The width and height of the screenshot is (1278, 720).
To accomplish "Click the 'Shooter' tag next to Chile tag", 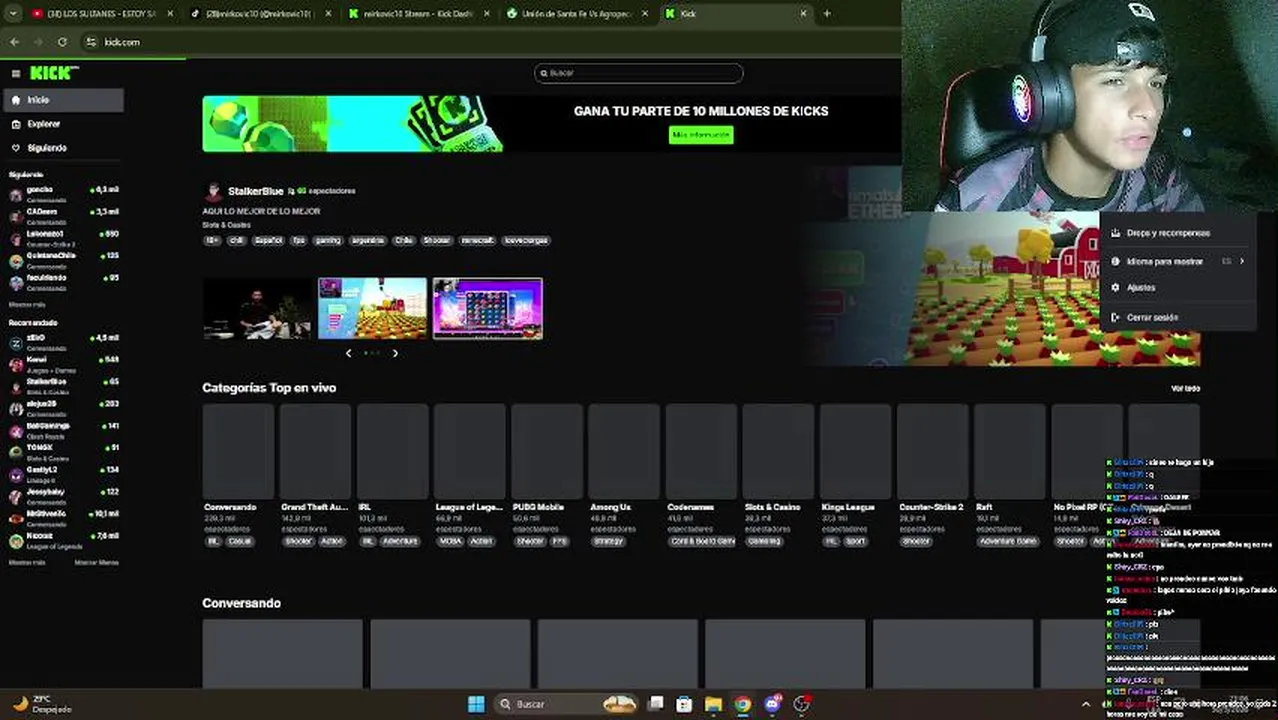I will (437, 240).
